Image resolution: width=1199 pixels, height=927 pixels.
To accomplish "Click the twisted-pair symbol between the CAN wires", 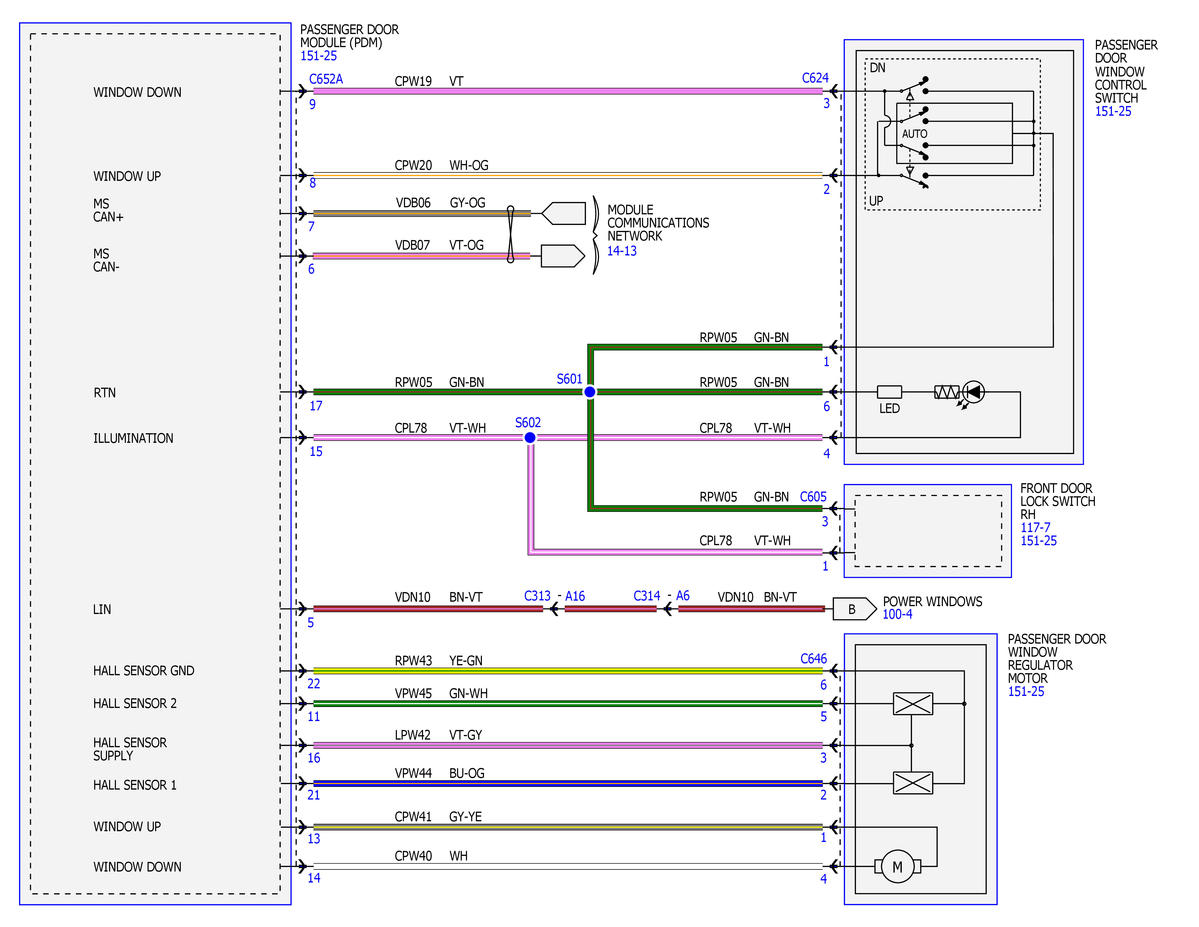I will 510,235.
